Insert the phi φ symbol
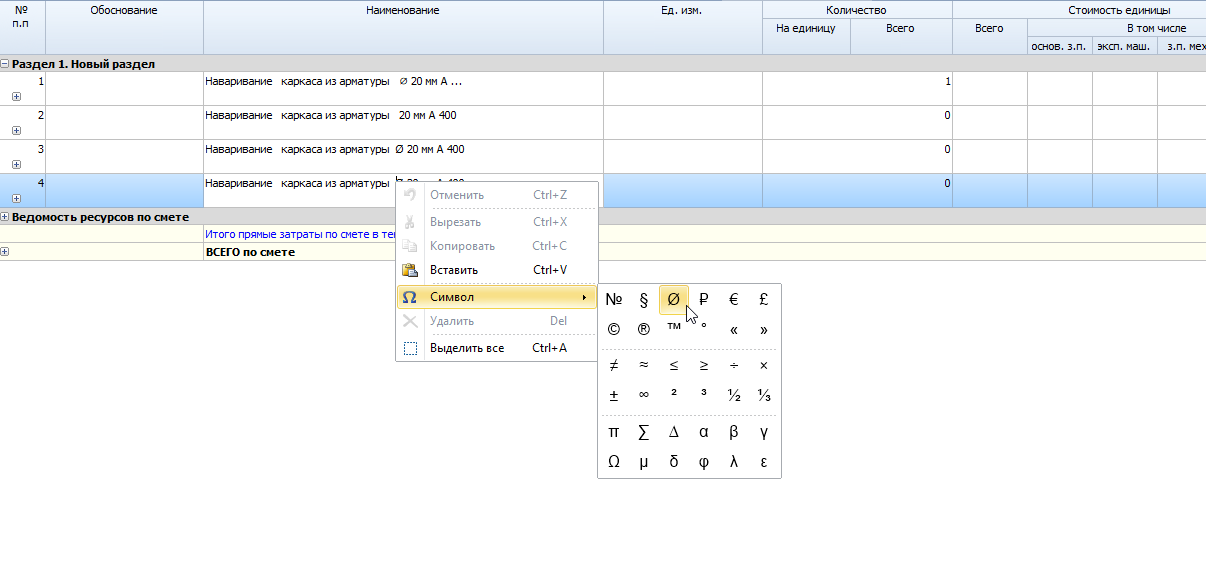 [704, 462]
